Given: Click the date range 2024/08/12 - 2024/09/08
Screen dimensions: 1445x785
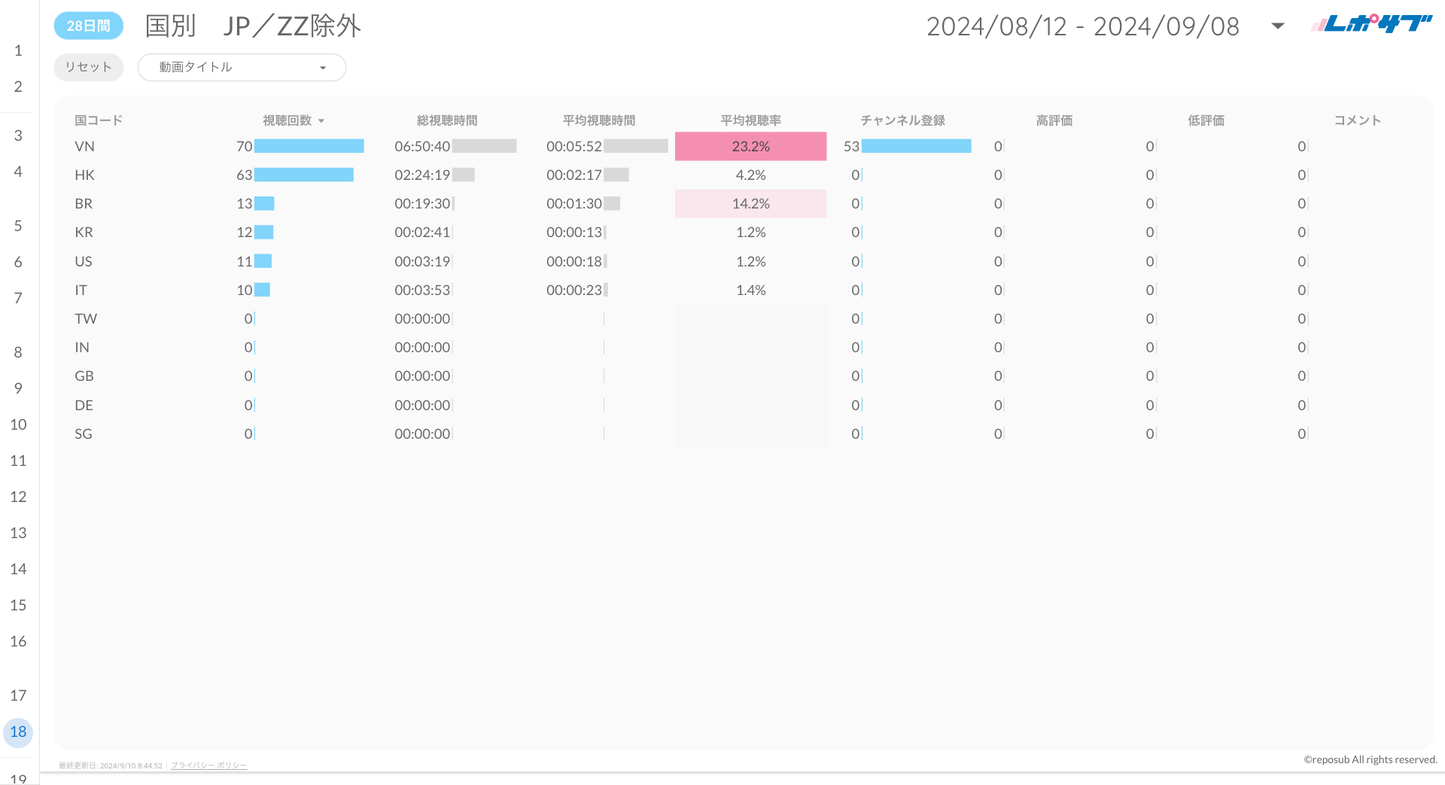Looking at the screenshot, I should 1083,26.
